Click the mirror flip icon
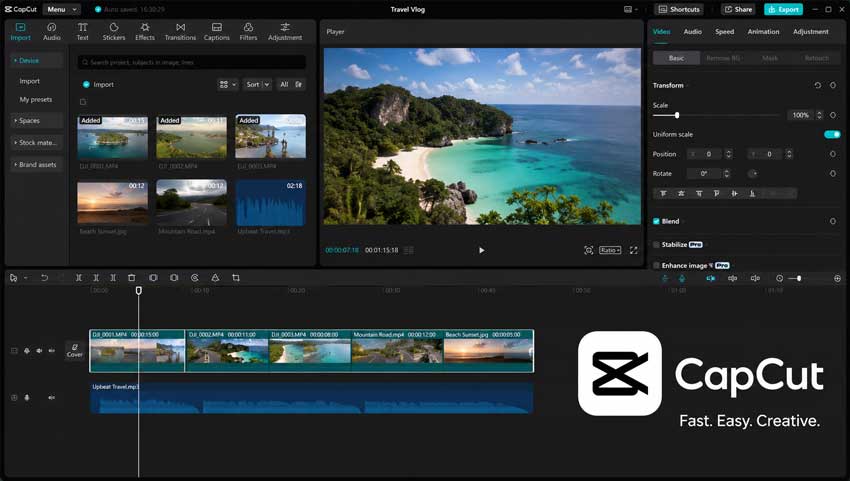The image size is (850, 481). 215,278
